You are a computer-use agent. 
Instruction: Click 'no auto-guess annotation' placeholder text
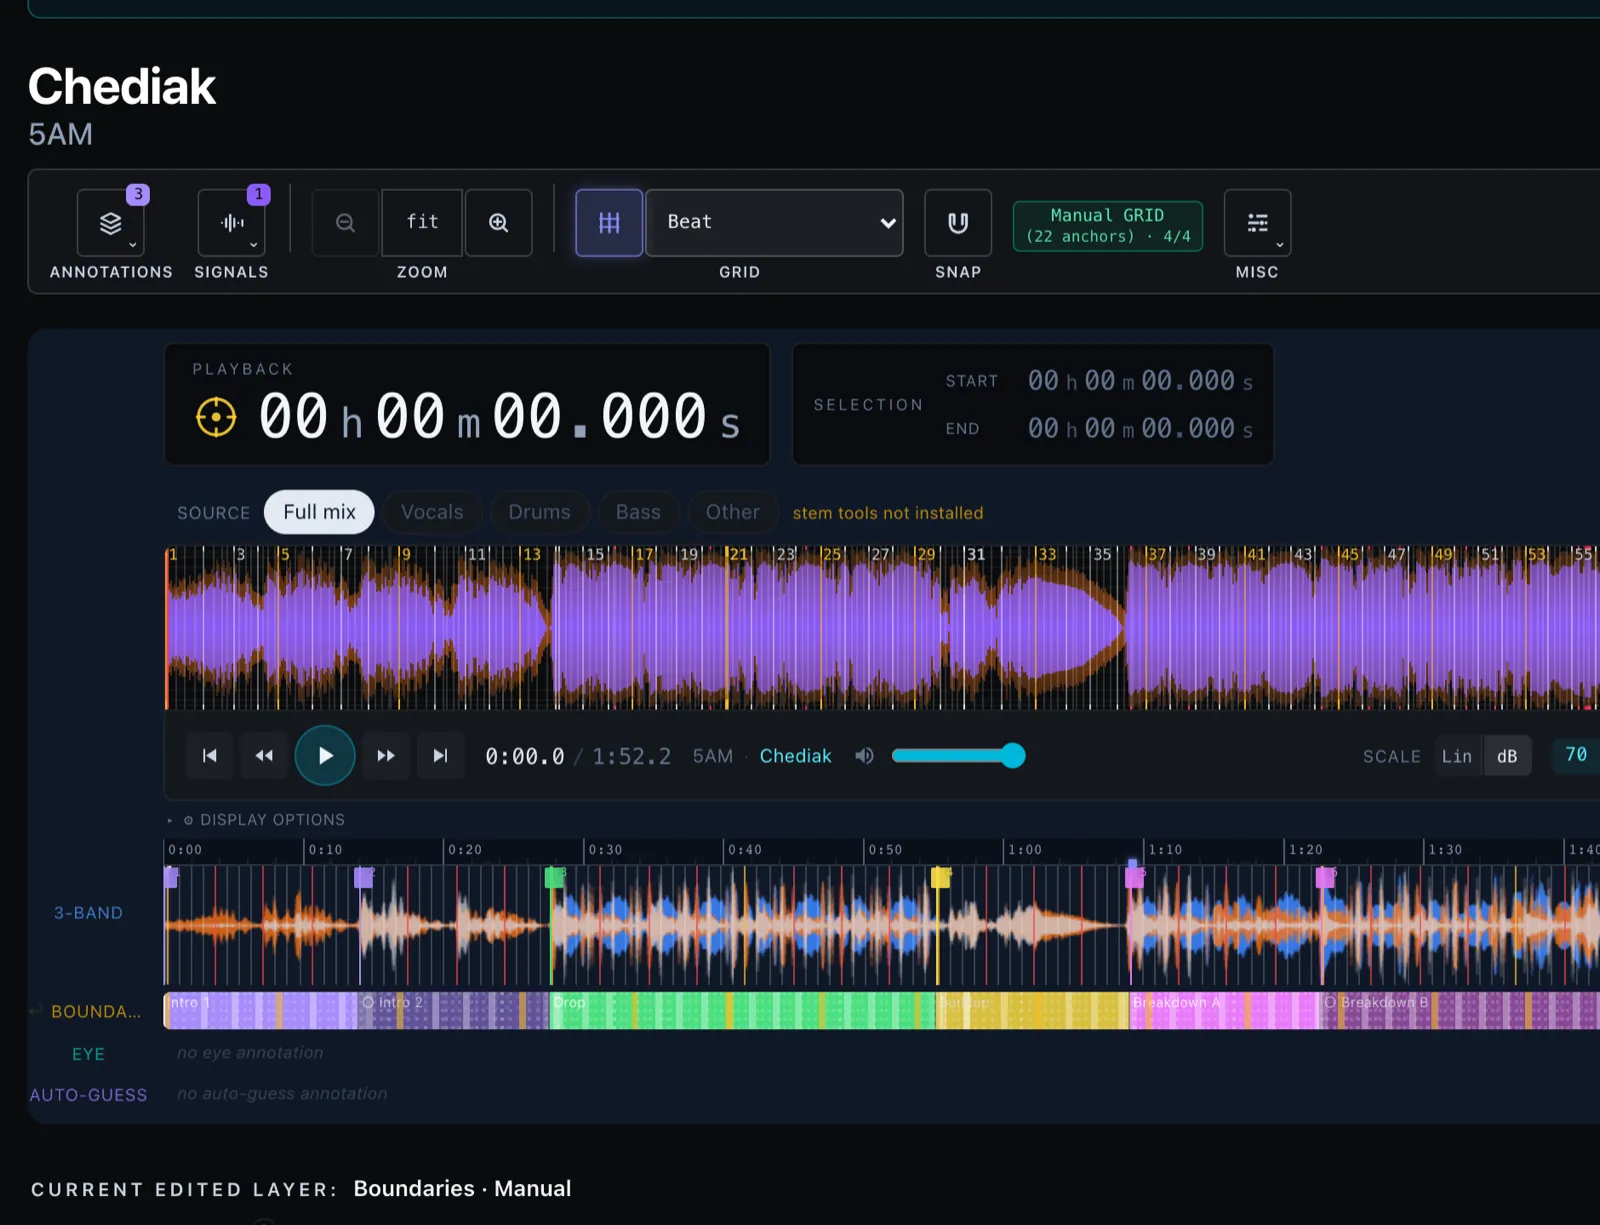(x=282, y=1094)
